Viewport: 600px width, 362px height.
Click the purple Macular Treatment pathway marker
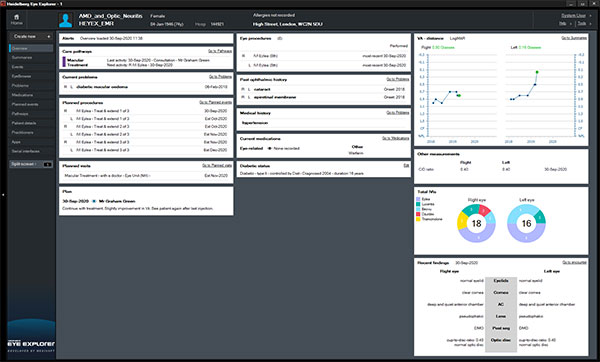coord(64,62)
